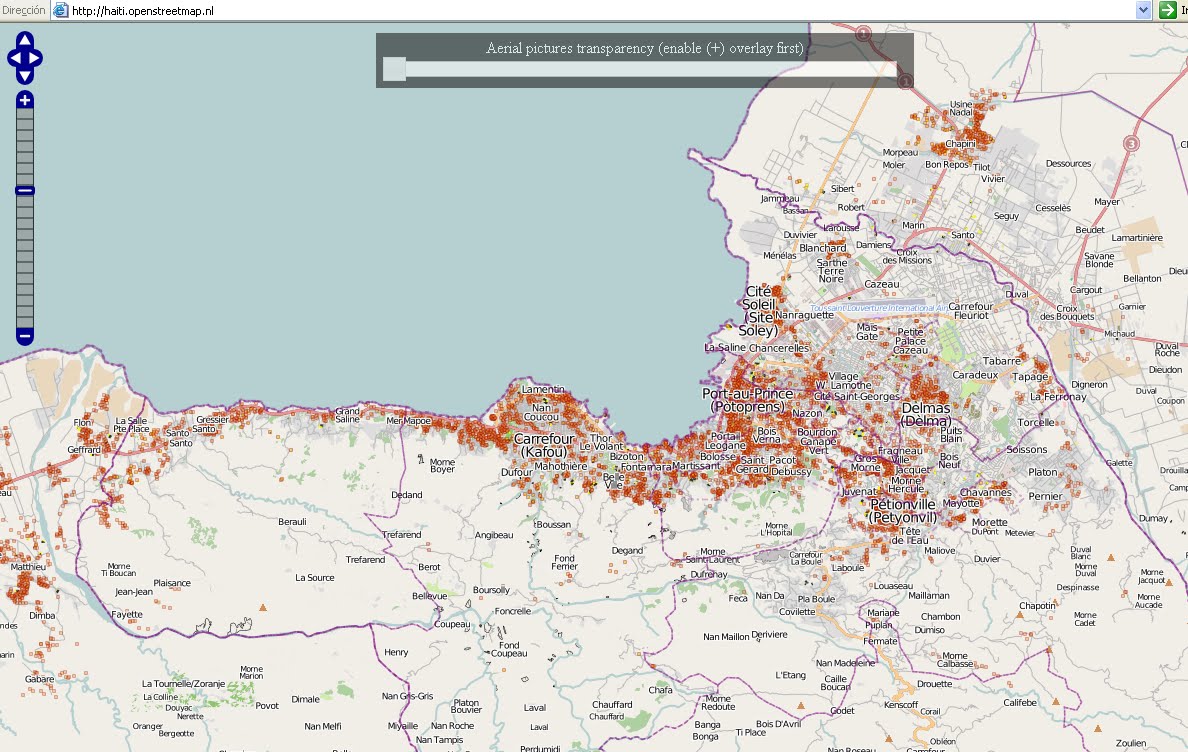Click the La Saline map label
The height and width of the screenshot is (752, 1188).
(x=724, y=348)
